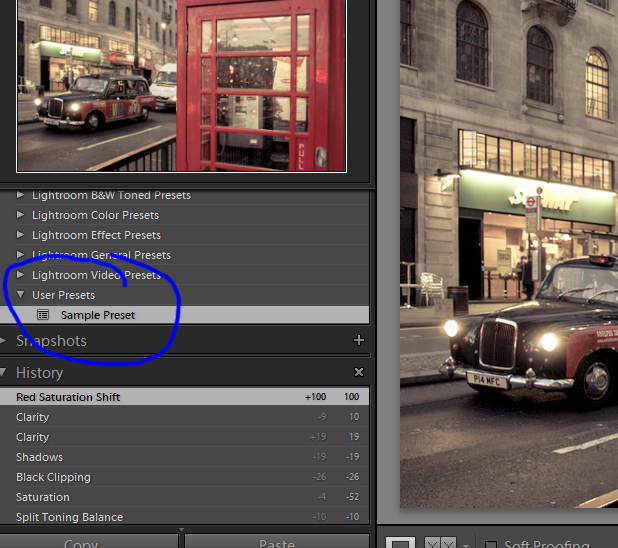Screen dimensions: 618x548
Task: Expand Lightroom Effect Presets folder
Action: coord(22,235)
